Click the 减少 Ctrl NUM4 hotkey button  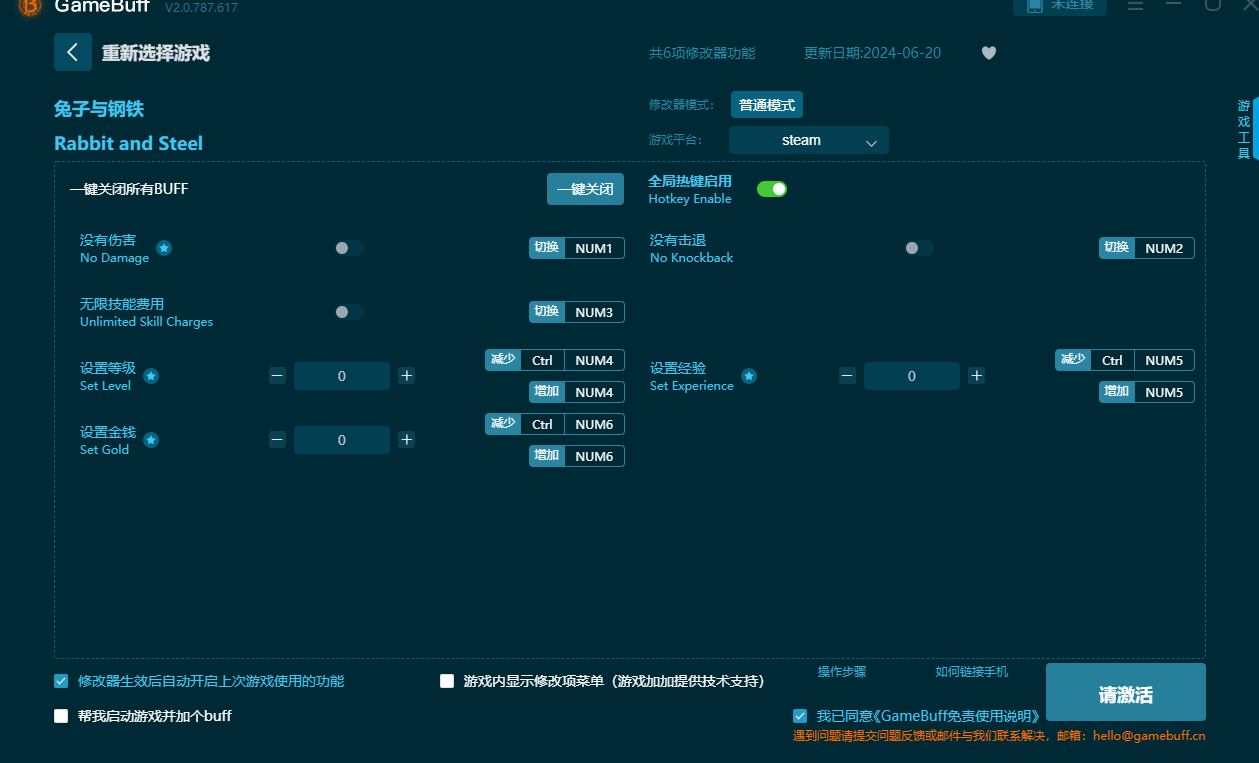[x=555, y=360]
